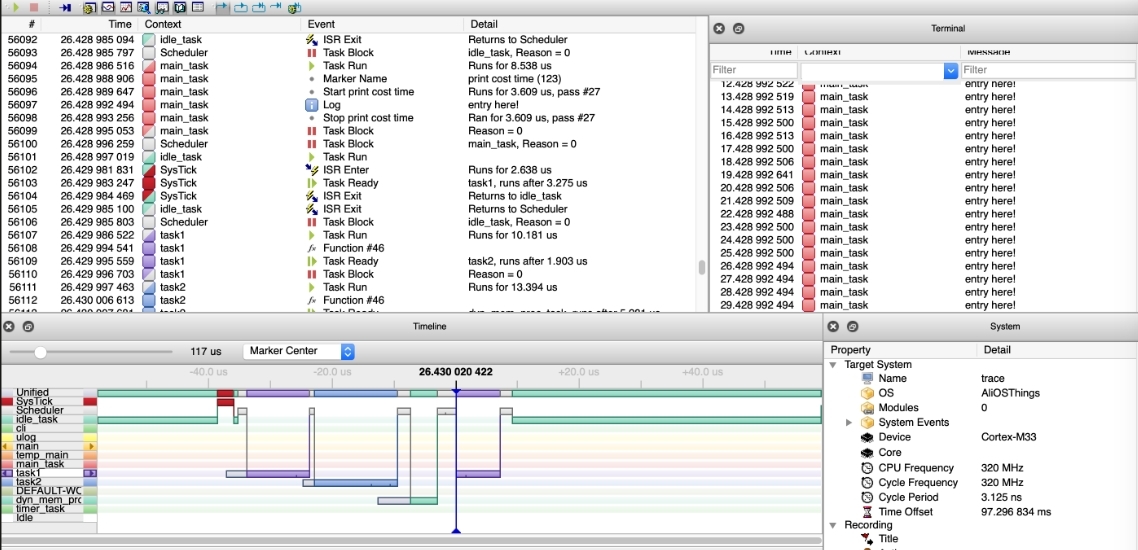The image size is (1138, 550).
Task: Click the rightmost gear-and-arrow toolbar icon
Action: pyautogui.click(x=295, y=8)
